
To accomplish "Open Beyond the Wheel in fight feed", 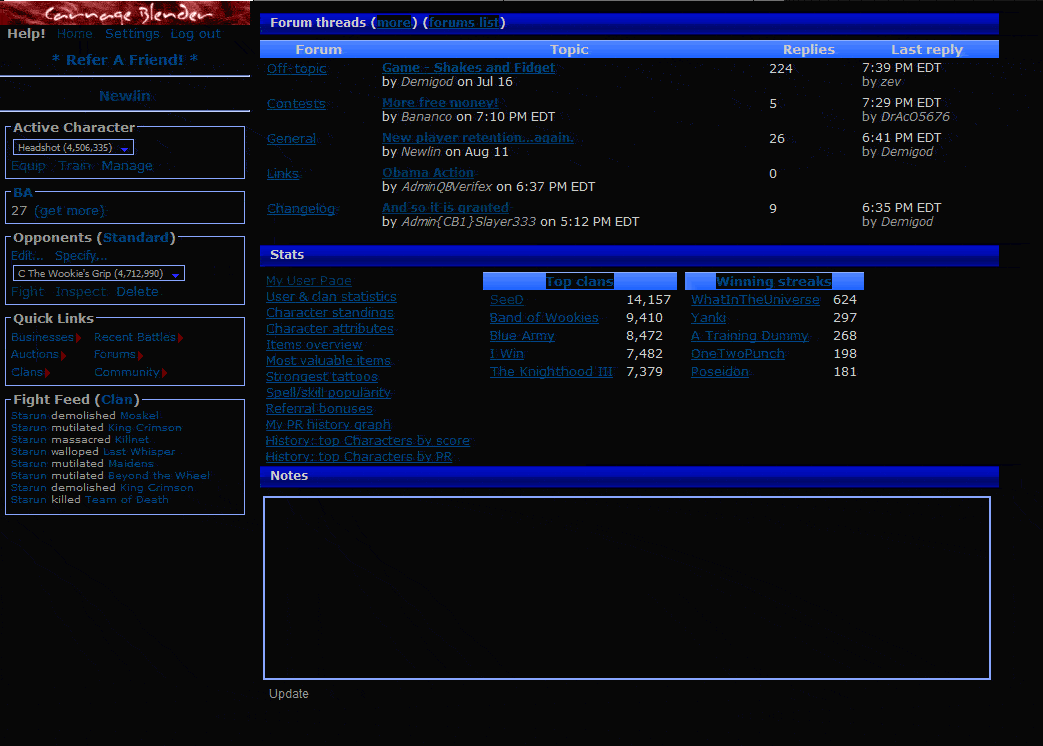I will 159,475.
